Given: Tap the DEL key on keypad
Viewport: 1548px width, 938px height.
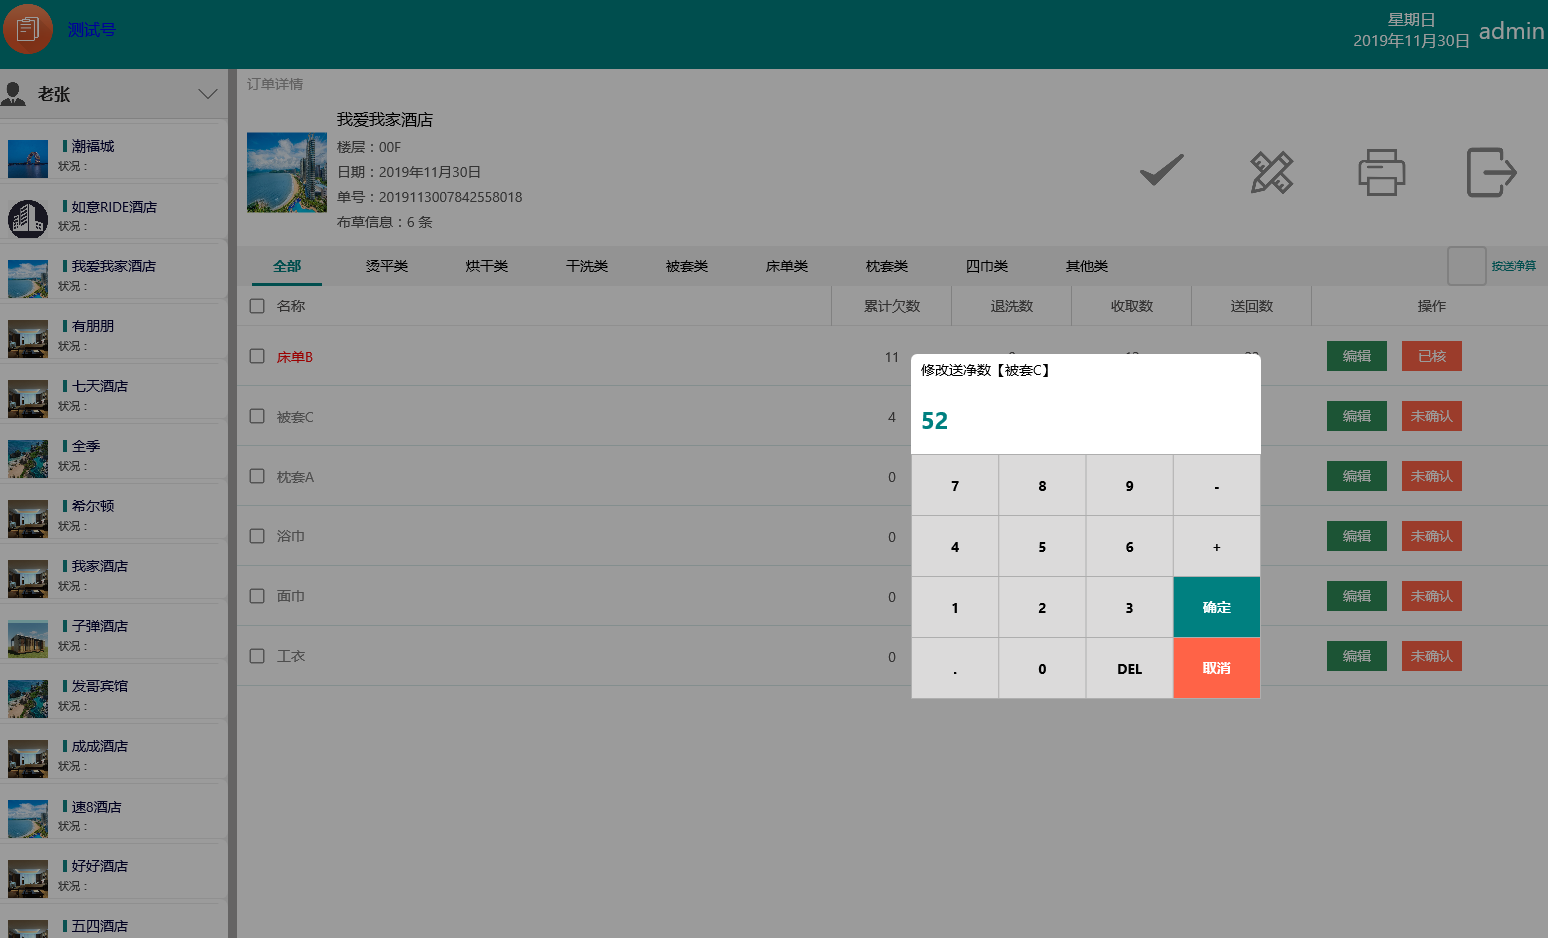Looking at the screenshot, I should [x=1129, y=669].
